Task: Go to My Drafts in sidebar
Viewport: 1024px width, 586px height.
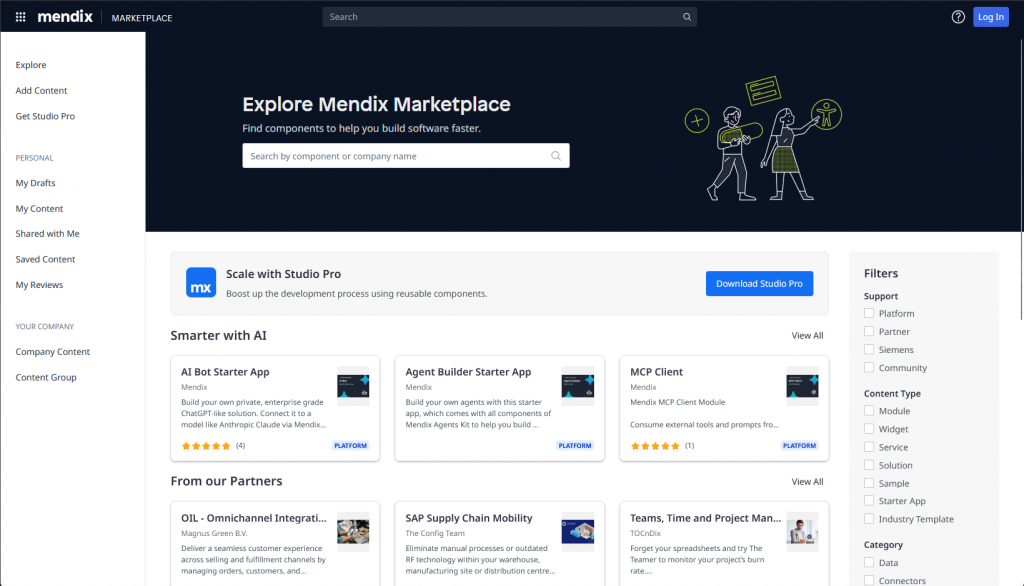Action: [36, 183]
